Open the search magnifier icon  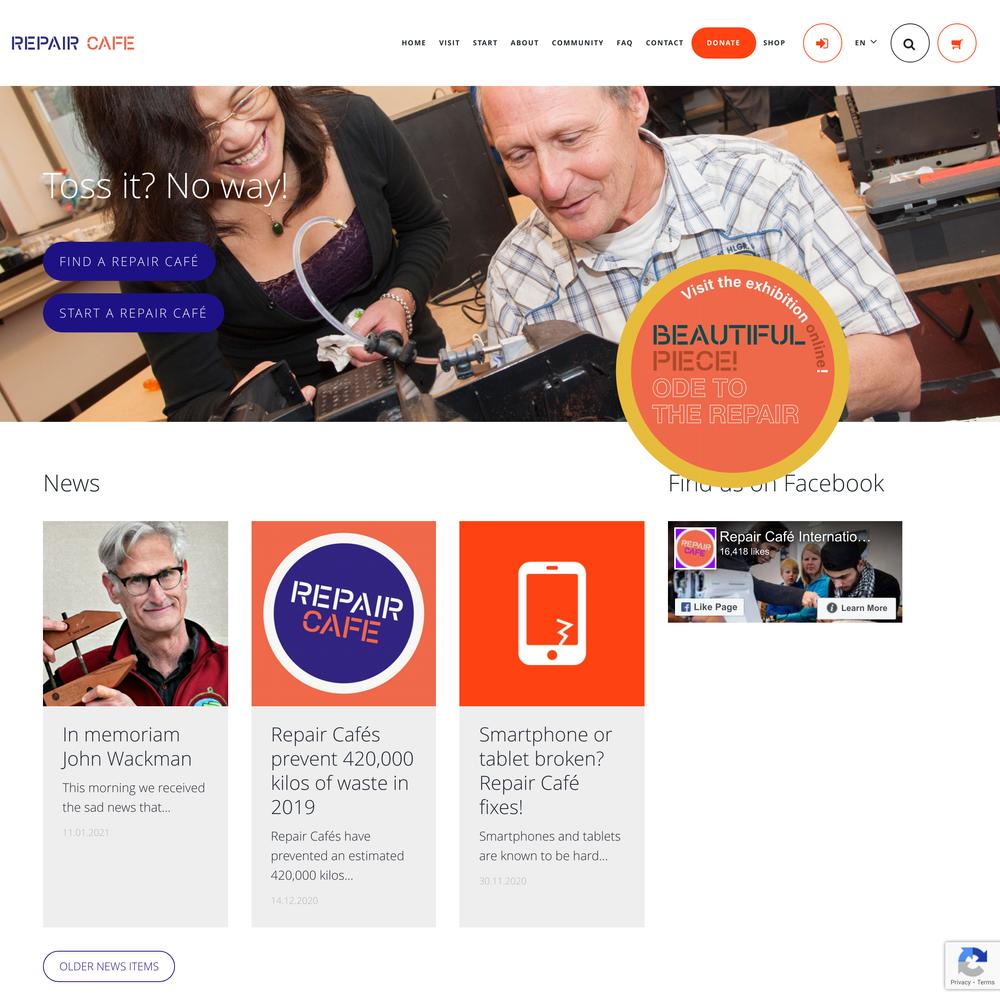[x=909, y=43]
